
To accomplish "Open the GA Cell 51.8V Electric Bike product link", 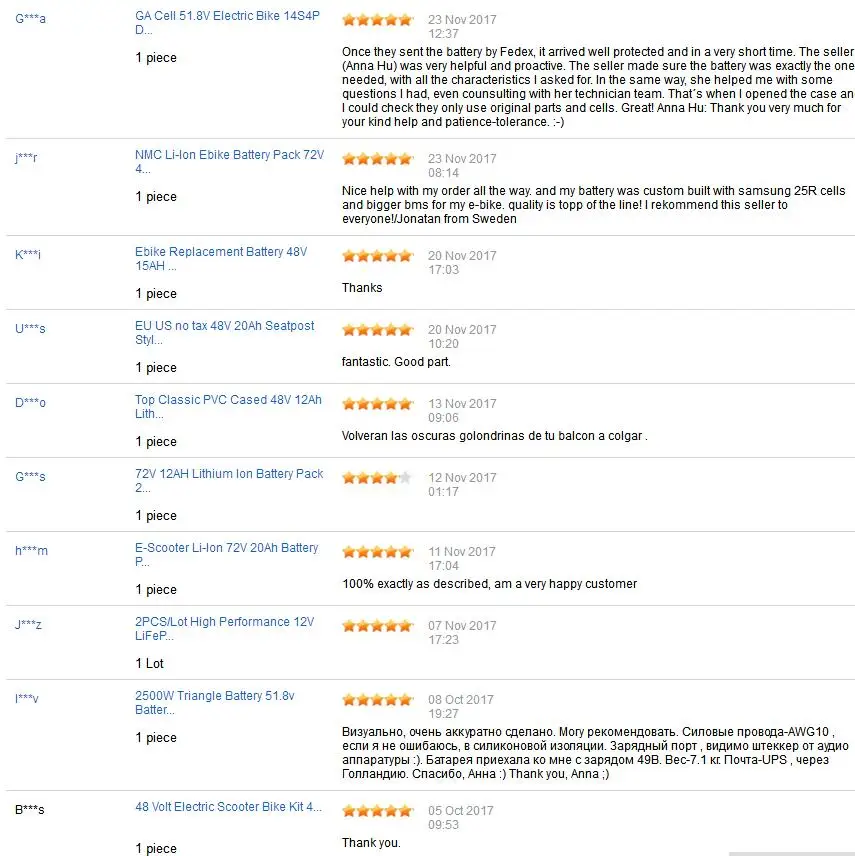I will pyautogui.click(x=227, y=23).
